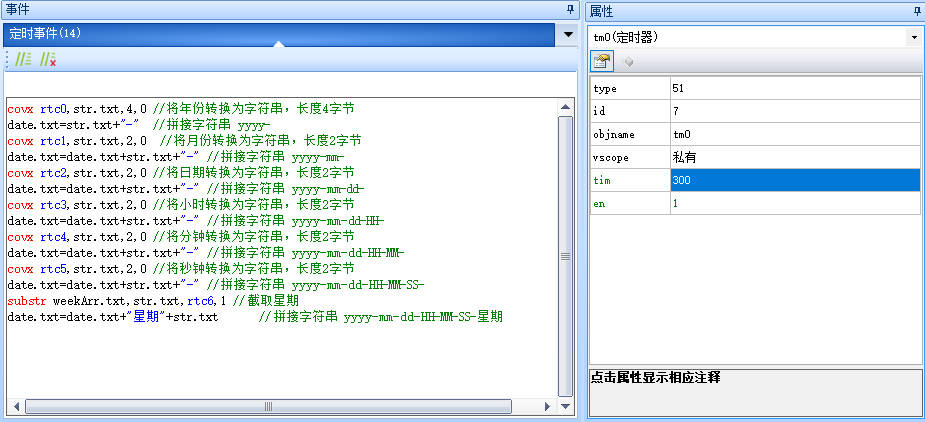Click the property list view icon
This screenshot has height=422, width=925.
click(603, 61)
